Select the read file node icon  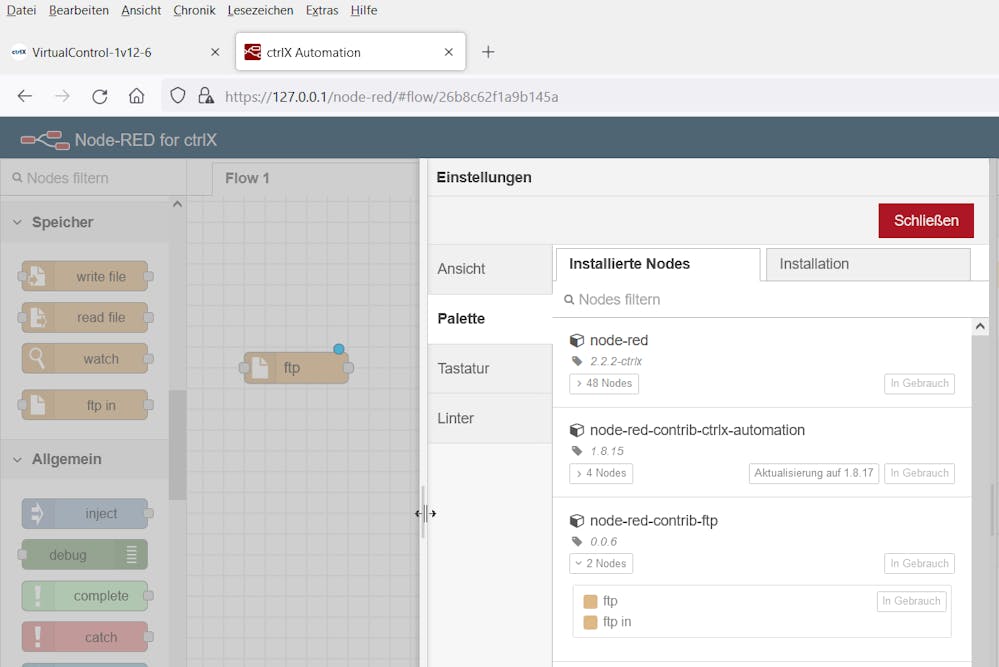[36, 318]
